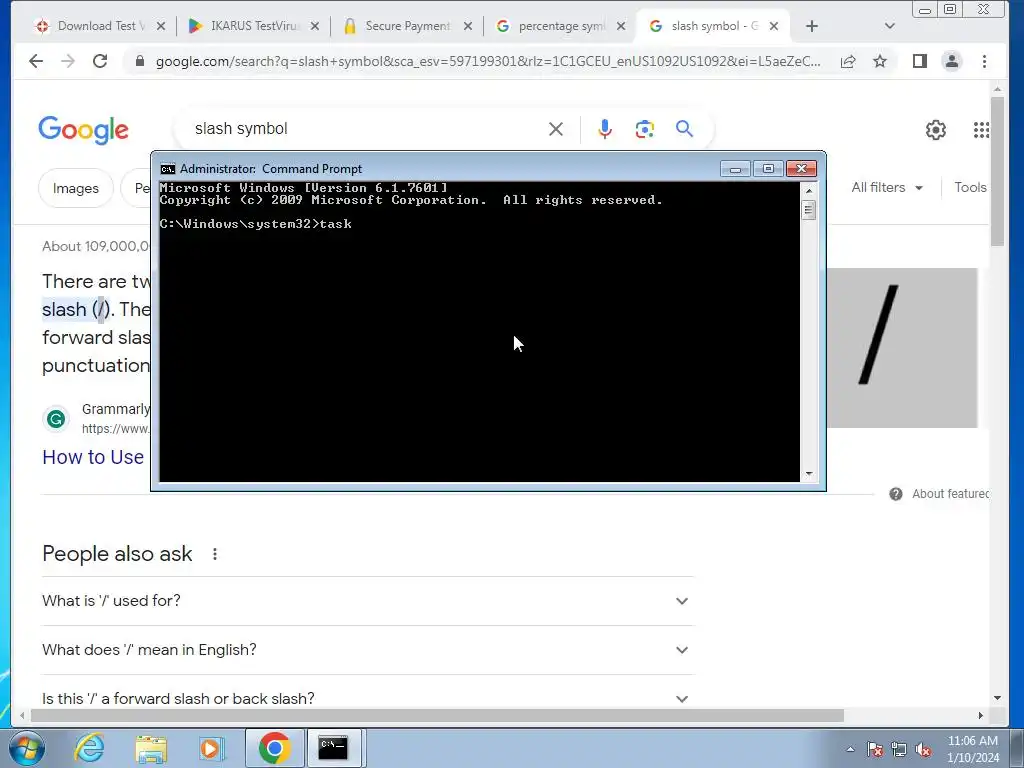Screen dimensions: 1024x768
Task: Start voice search with microphone
Action: pos(605,129)
